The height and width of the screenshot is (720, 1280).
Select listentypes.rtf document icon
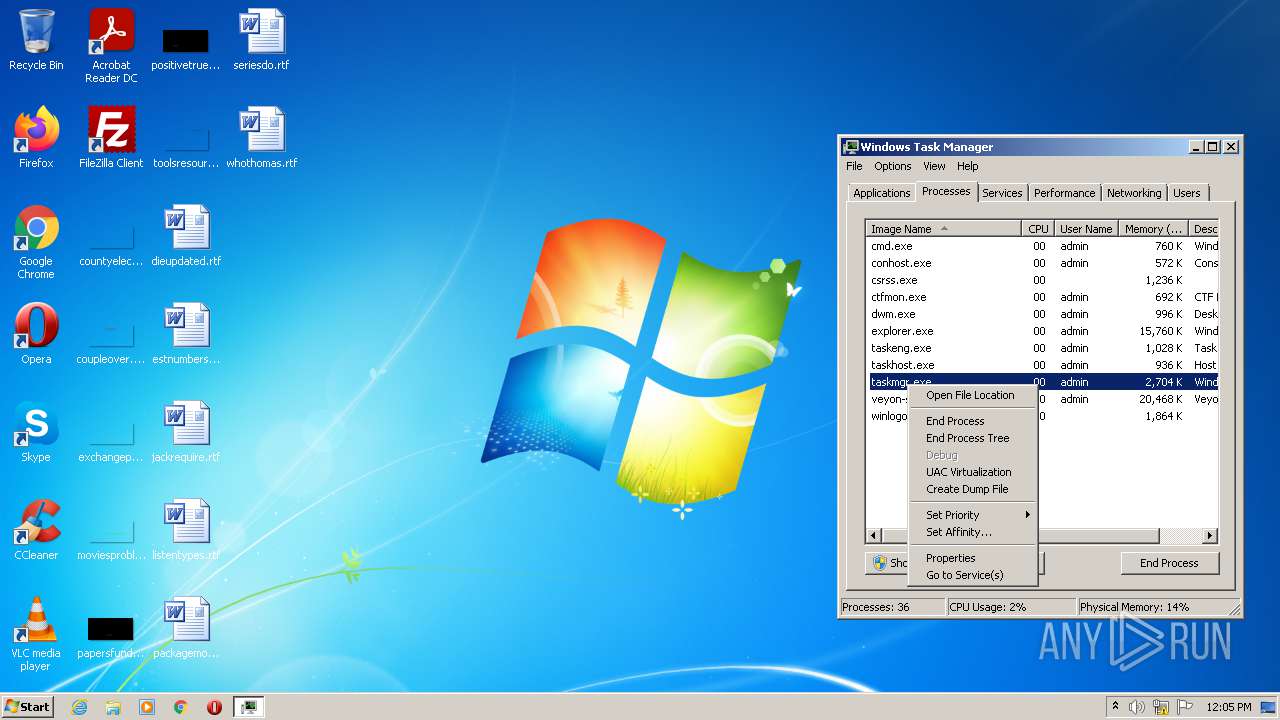tap(186, 530)
